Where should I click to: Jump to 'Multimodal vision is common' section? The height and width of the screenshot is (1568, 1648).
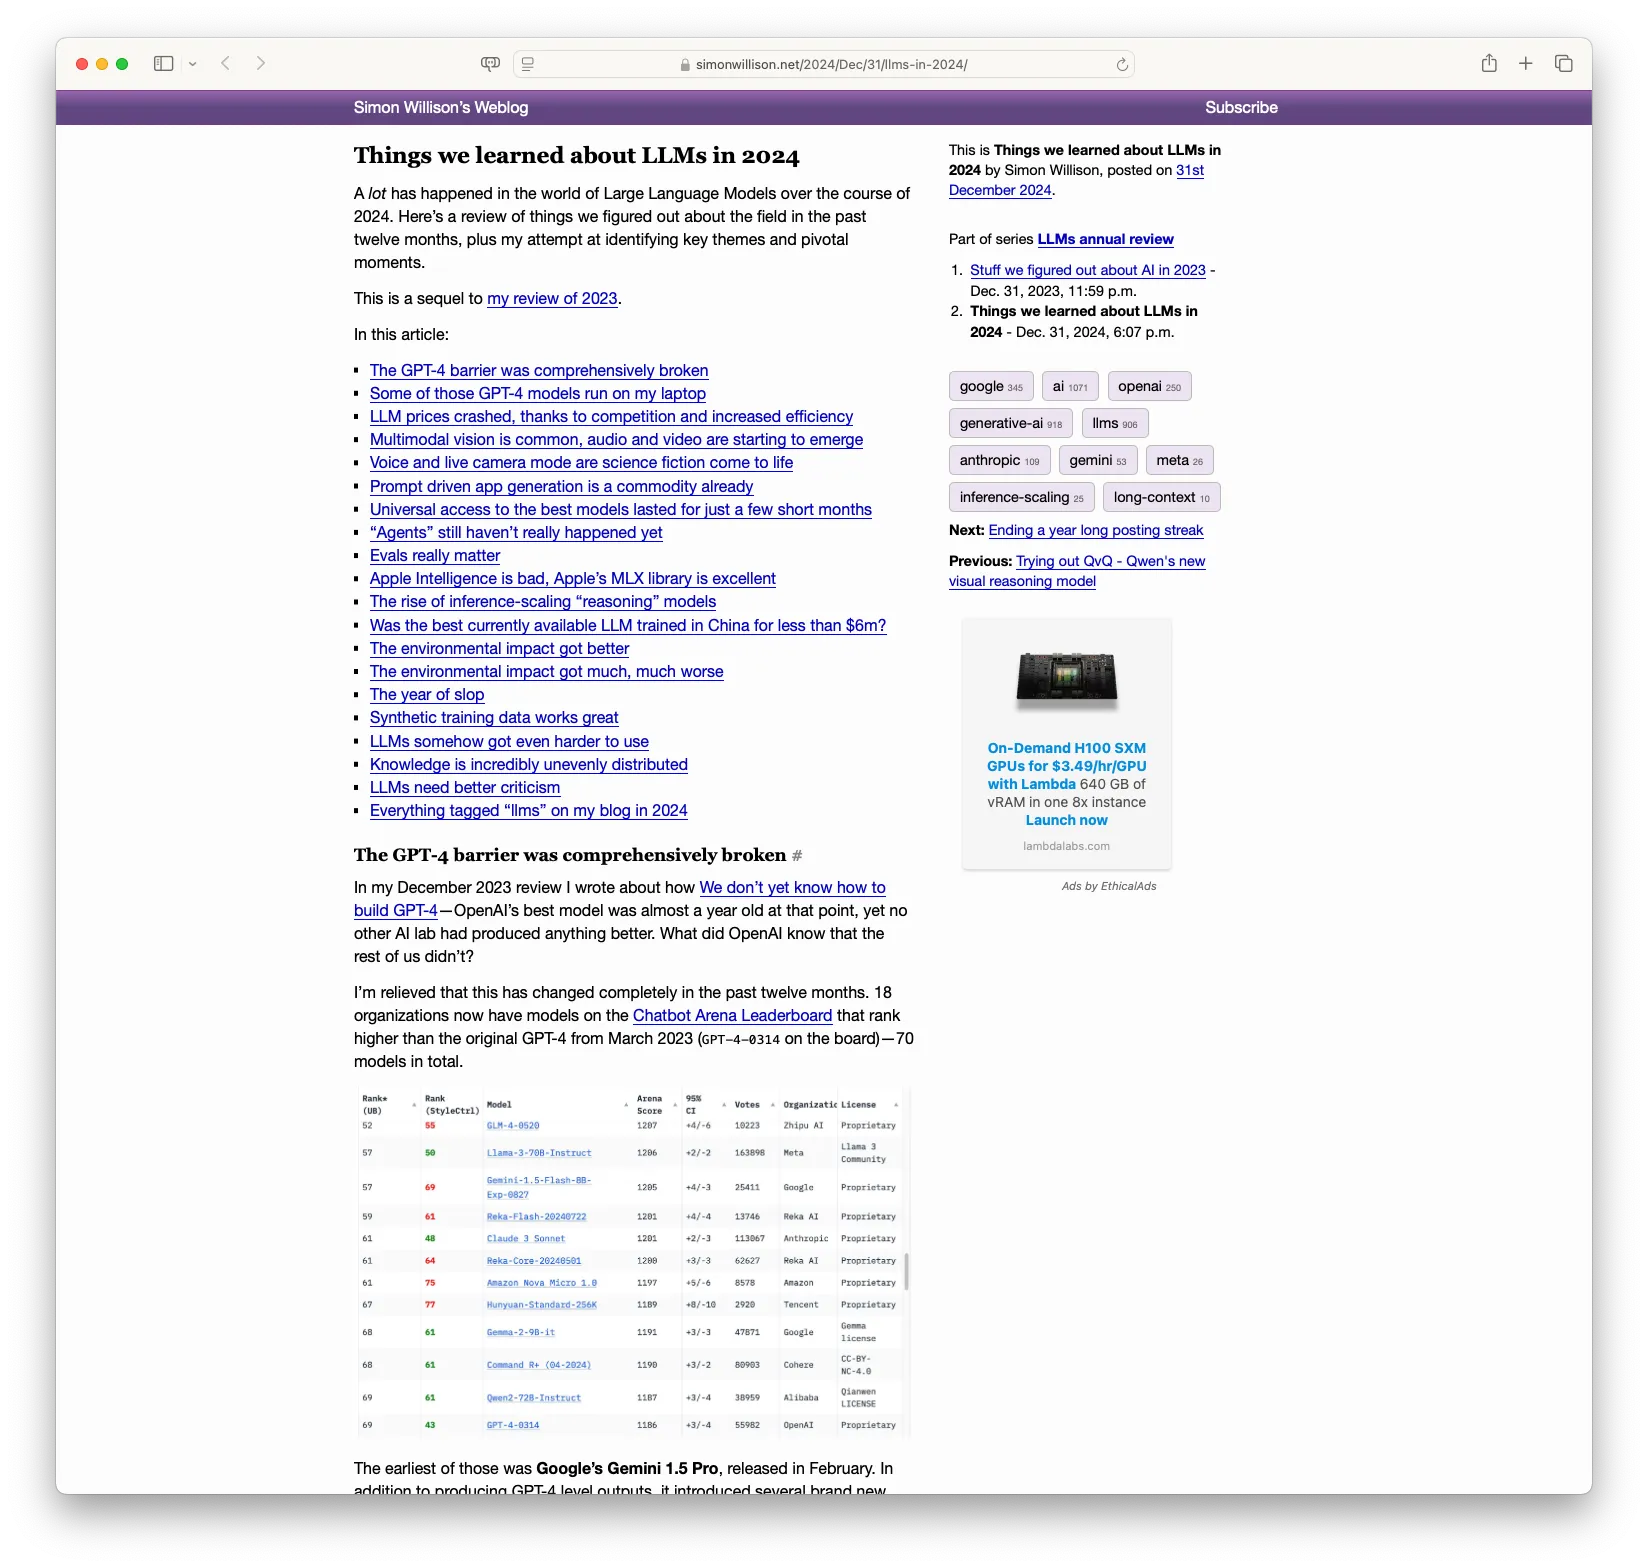[616, 439]
